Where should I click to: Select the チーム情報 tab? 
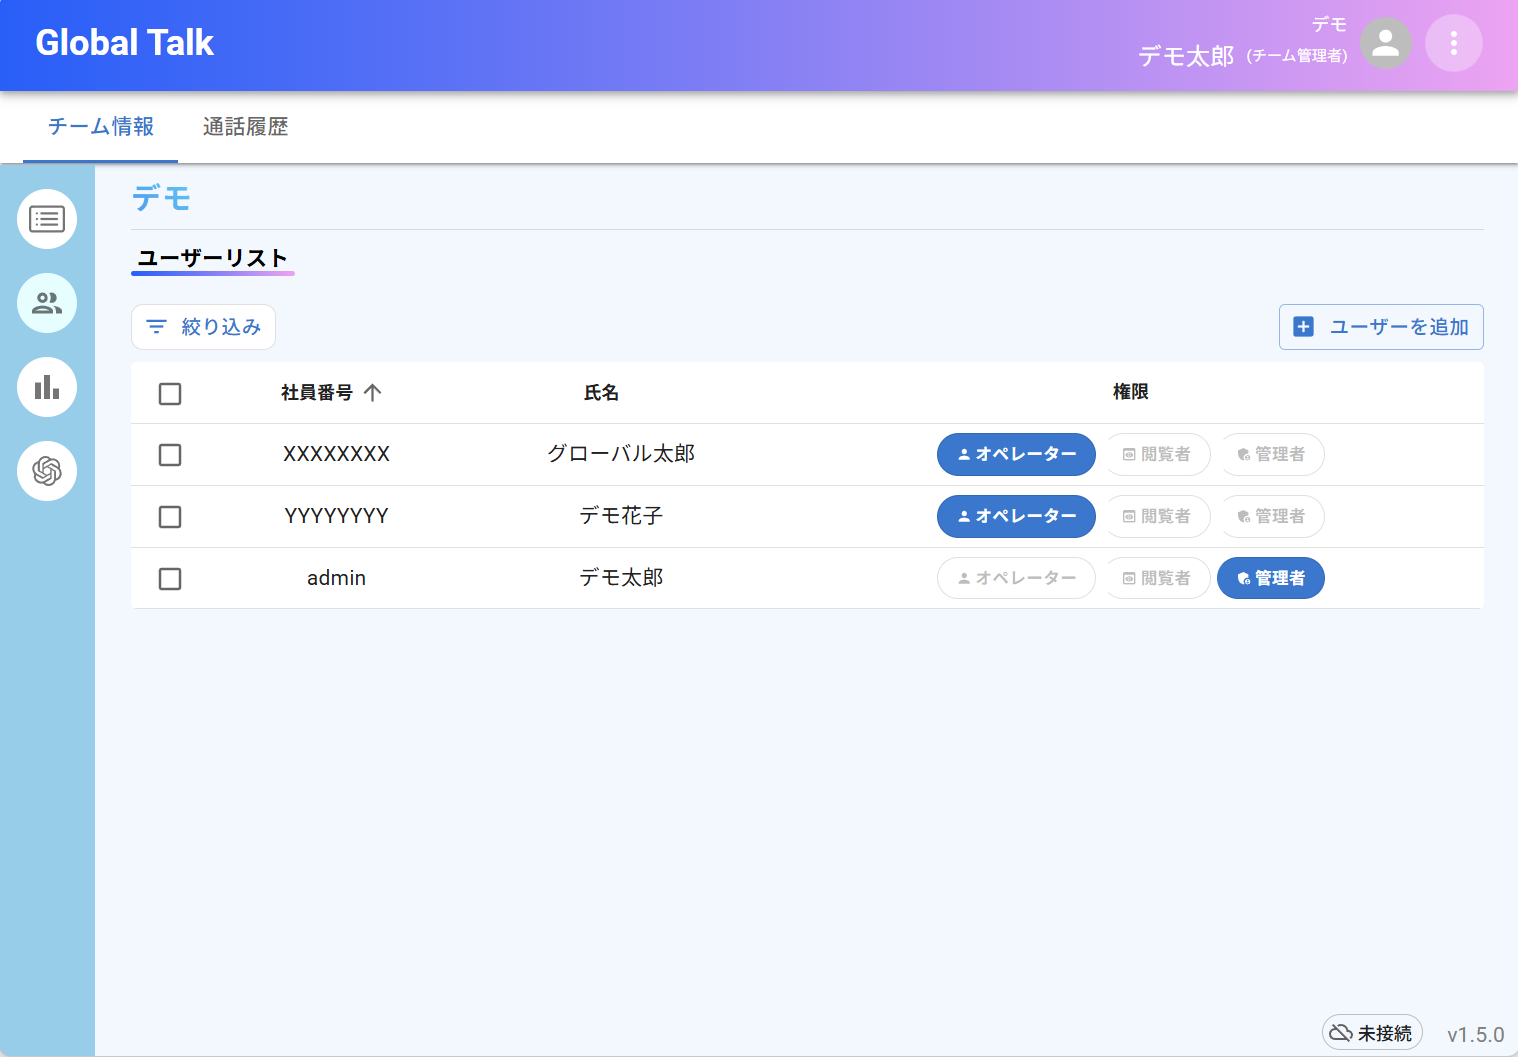(x=101, y=127)
